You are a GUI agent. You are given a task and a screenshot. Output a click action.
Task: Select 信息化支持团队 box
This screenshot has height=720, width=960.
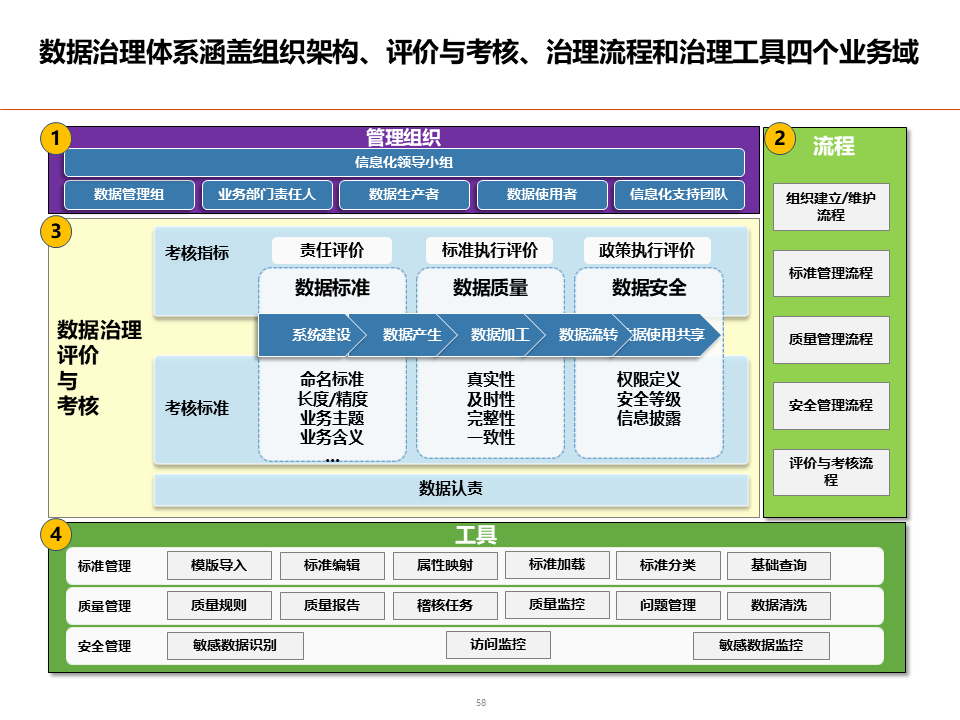(x=679, y=195)
